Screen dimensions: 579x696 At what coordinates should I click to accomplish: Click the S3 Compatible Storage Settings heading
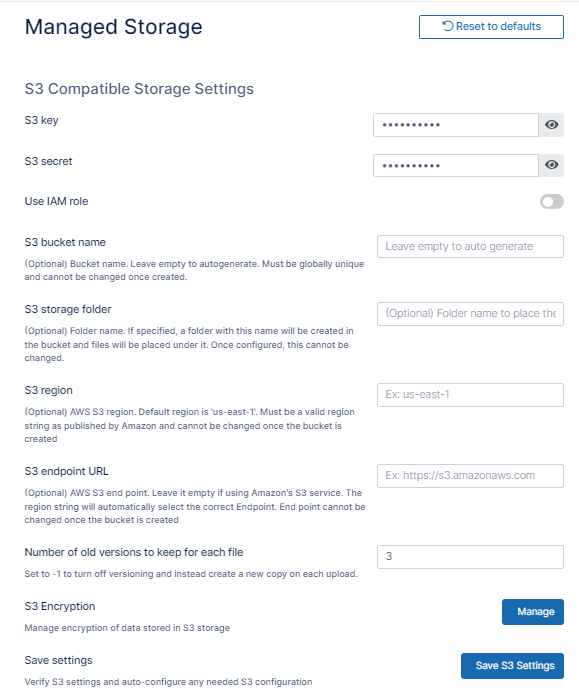click(x=139, y=89)
